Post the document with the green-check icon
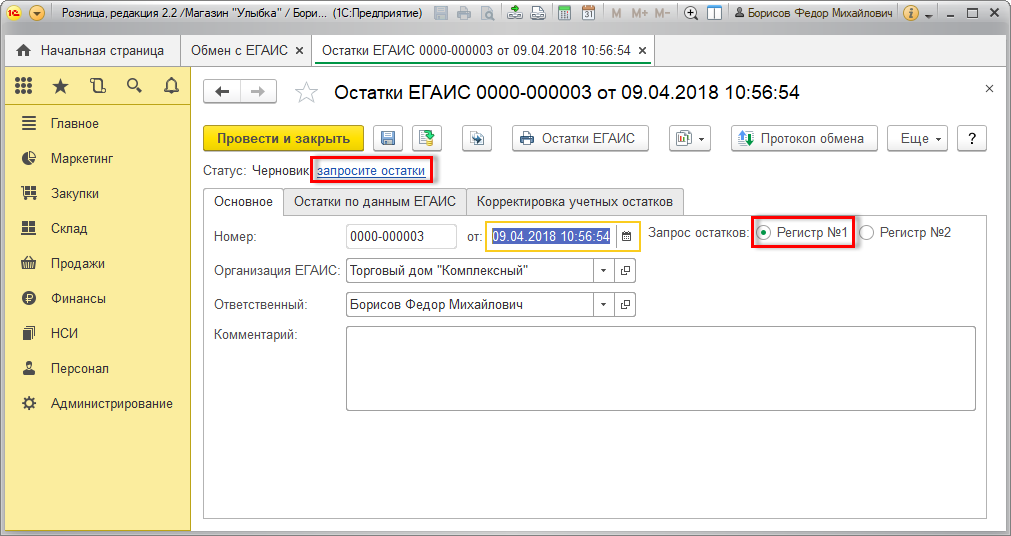The width and height of the screenshot is (1011, 536). 427,138
